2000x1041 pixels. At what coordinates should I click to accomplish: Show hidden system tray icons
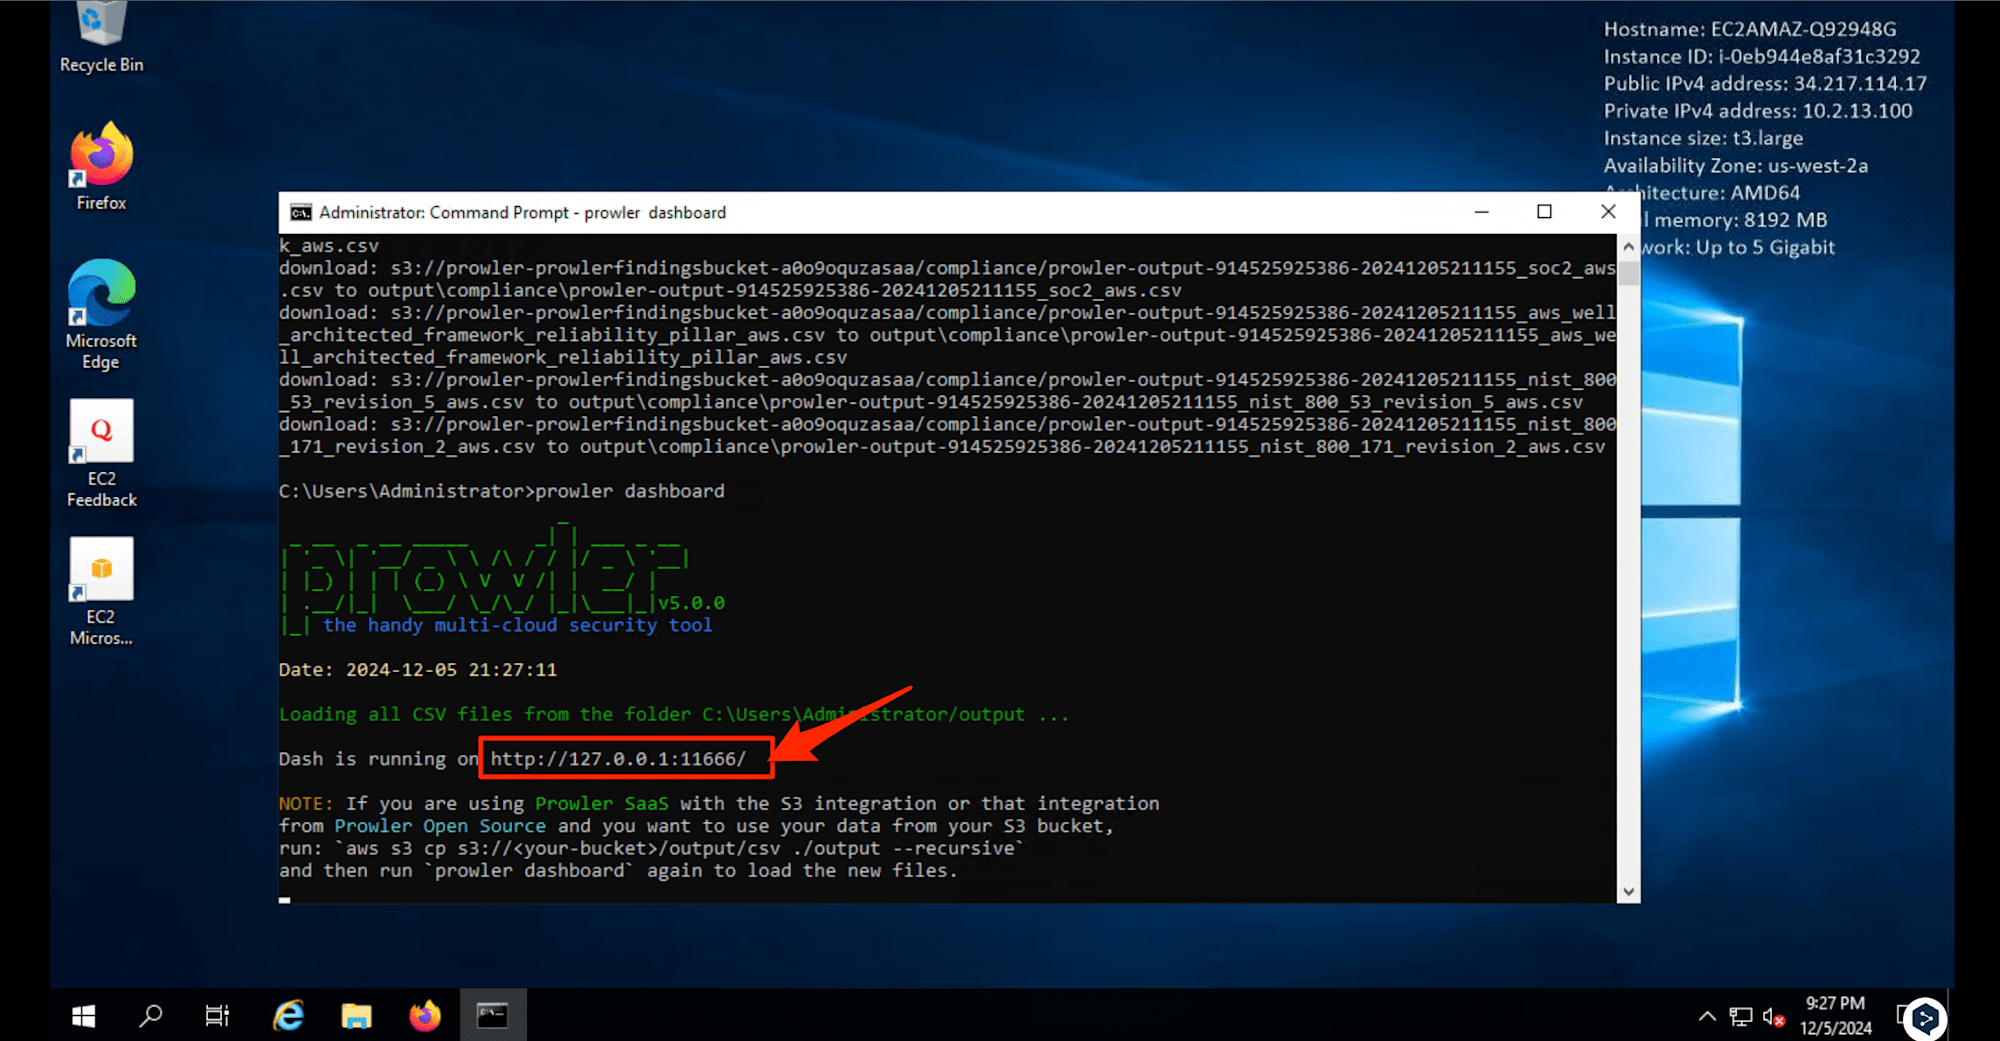coord(1707,1017)
